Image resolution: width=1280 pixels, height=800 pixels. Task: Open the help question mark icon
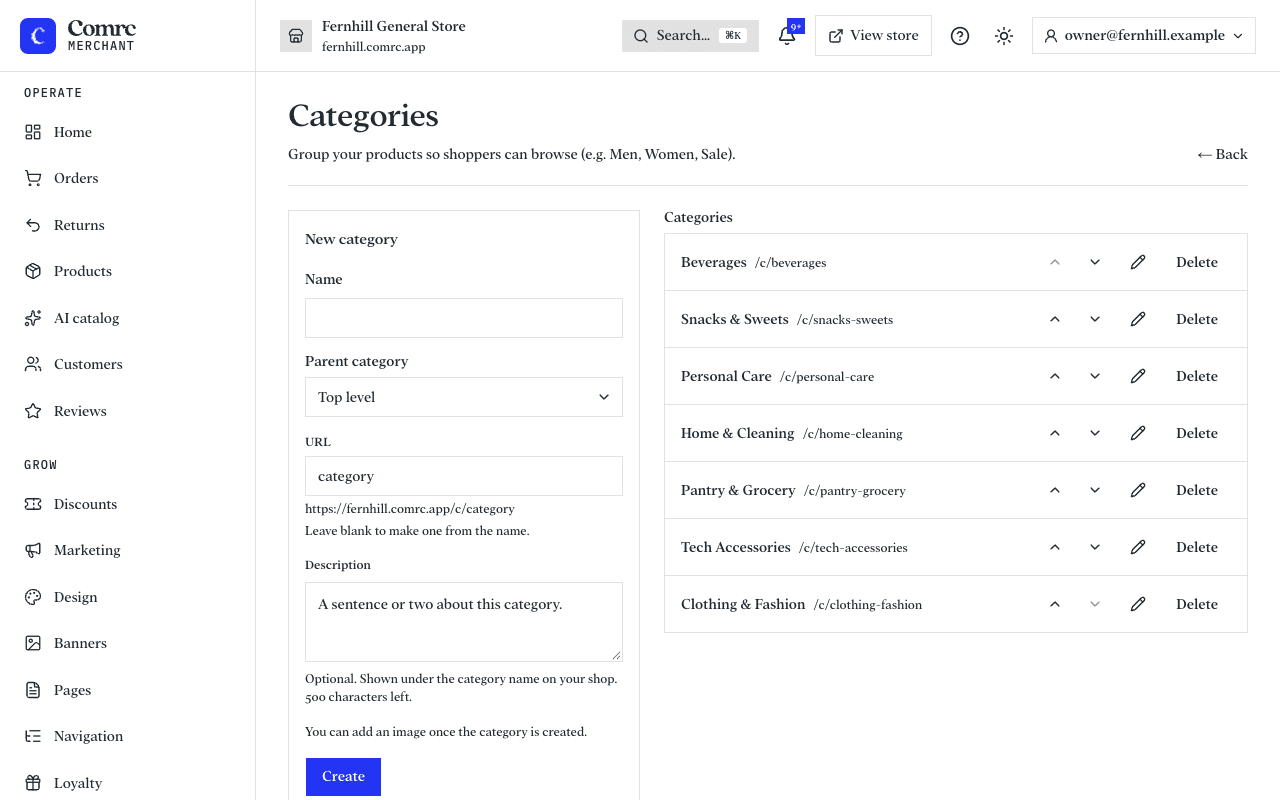point(960,36)
